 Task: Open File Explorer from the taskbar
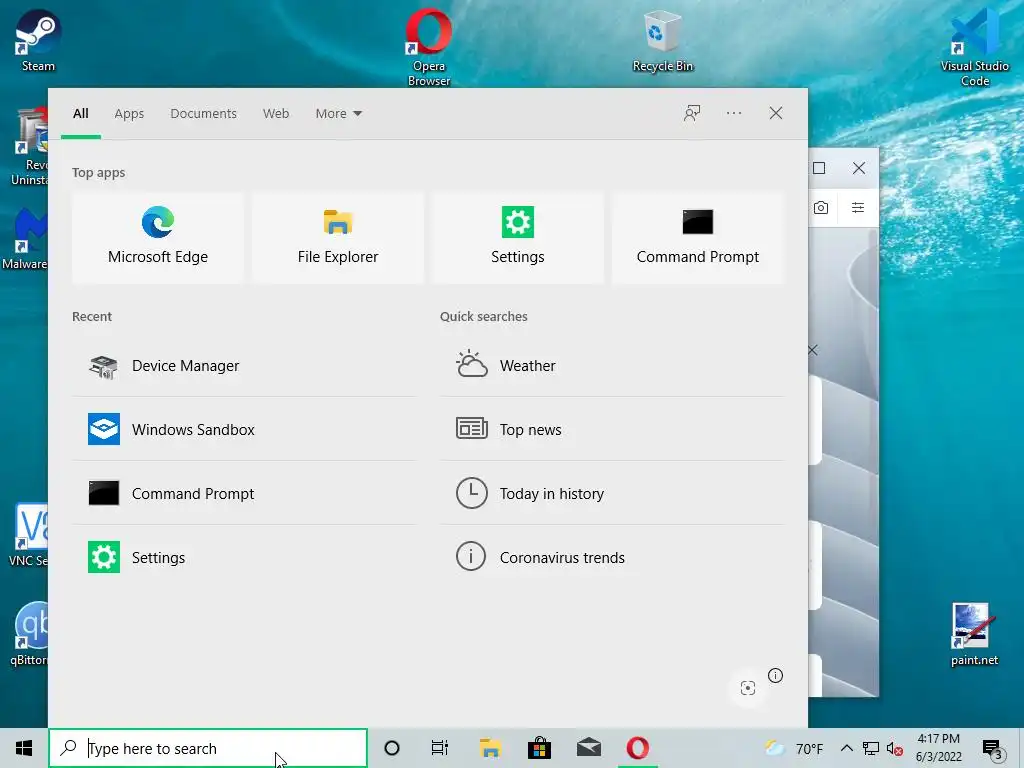[x=490, y=748]
